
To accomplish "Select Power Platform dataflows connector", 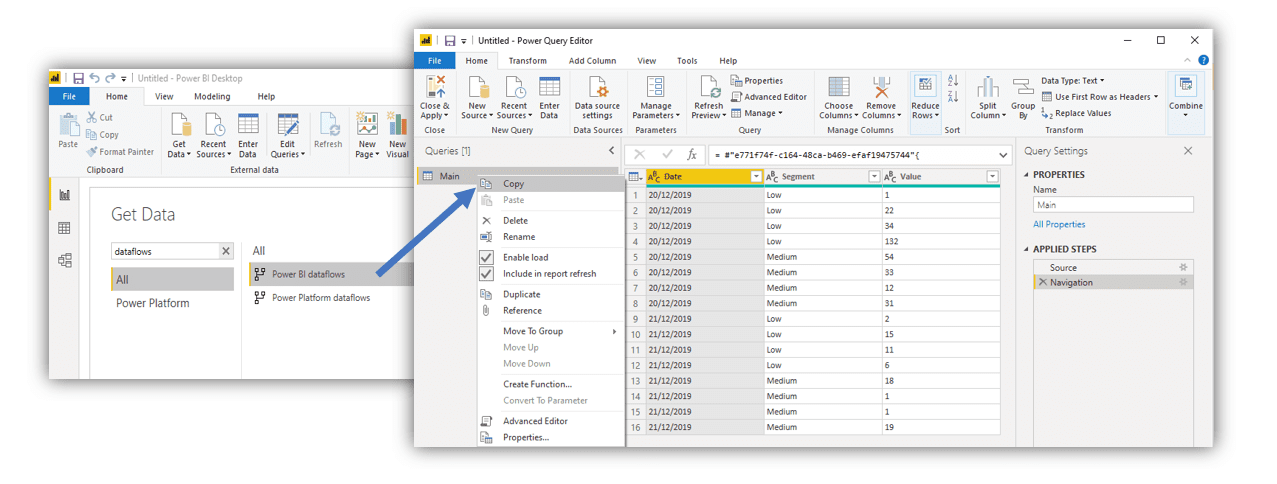I will 320,298.
